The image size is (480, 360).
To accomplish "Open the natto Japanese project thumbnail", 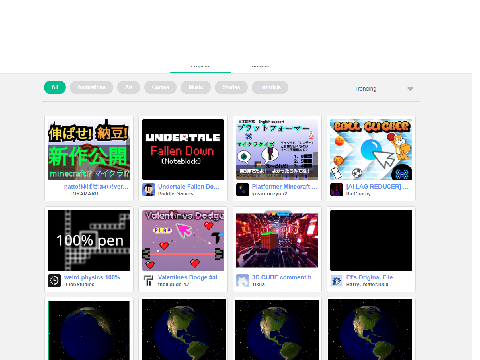I will (89, 149).
